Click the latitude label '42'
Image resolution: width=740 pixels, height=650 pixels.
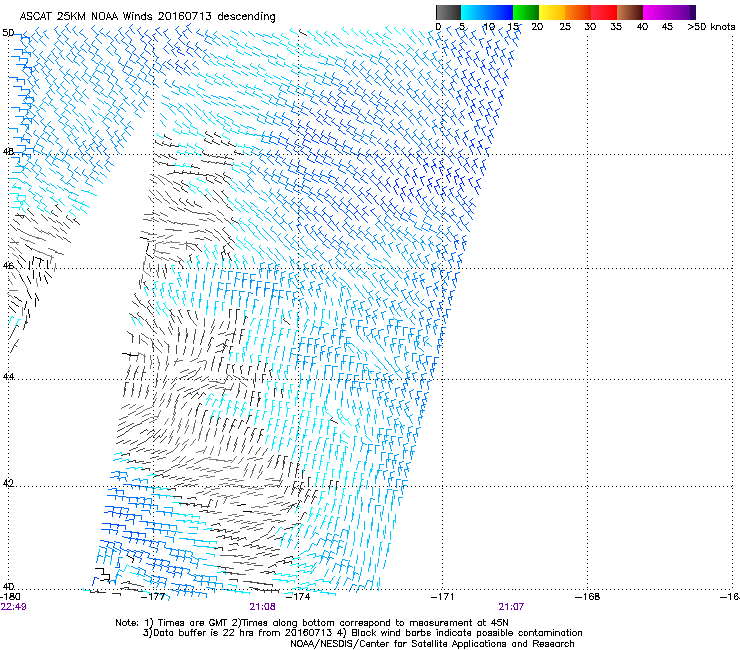point(8,483)
